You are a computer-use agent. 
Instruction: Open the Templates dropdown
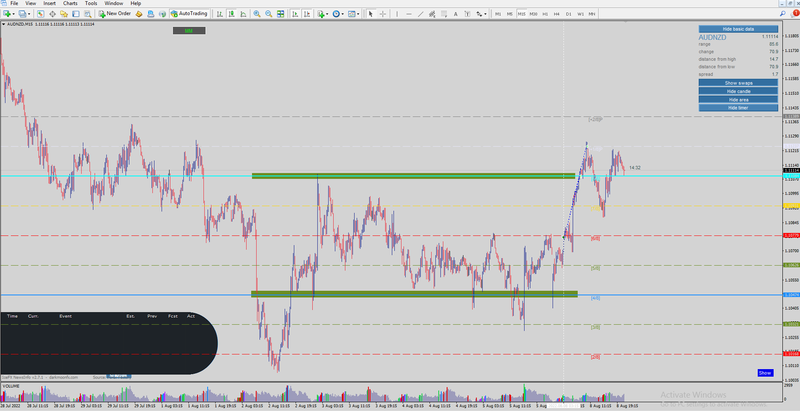pos(354,14)
